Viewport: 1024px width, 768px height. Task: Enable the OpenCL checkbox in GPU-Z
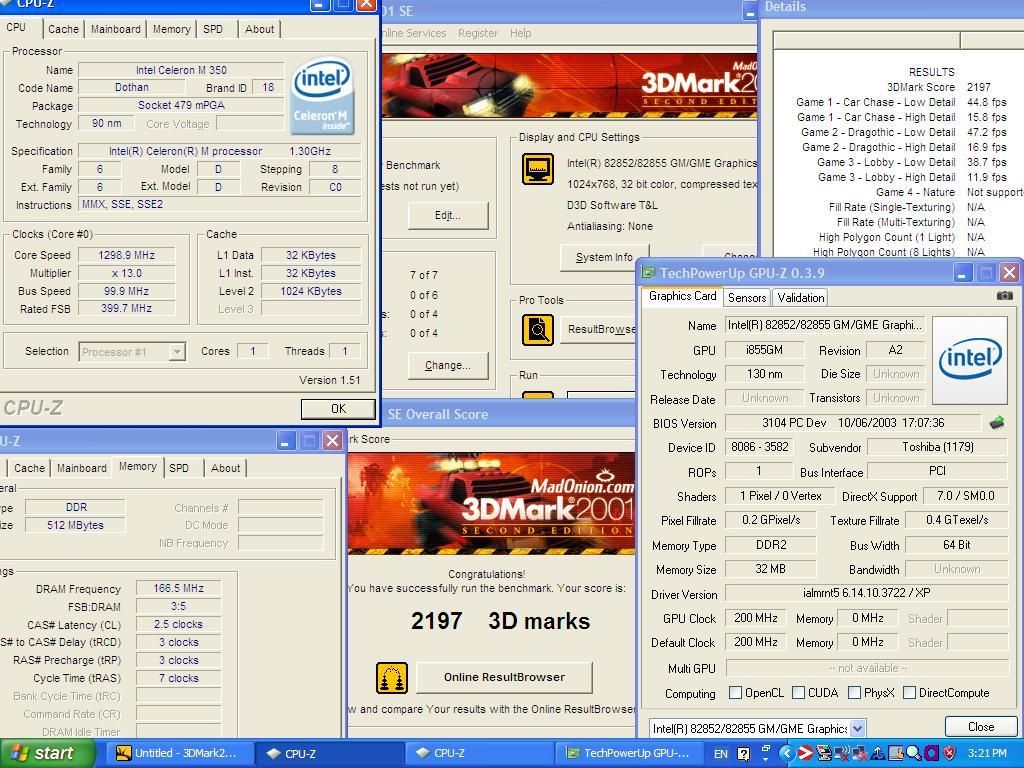click(x=735, y=693)
